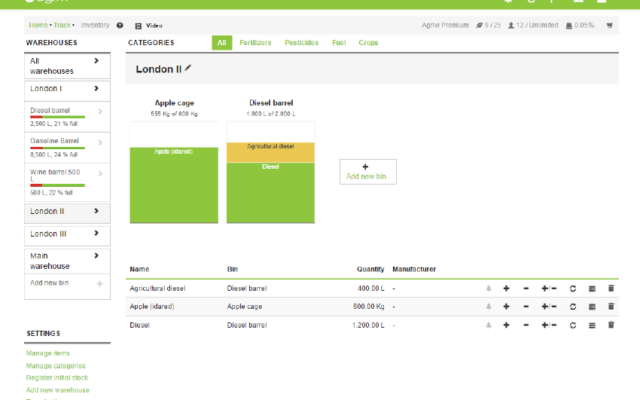This screenshot has width=640, height=400.
Task: Delete the Agricultural diesel row with trash
Action: (x=611, y=288)
